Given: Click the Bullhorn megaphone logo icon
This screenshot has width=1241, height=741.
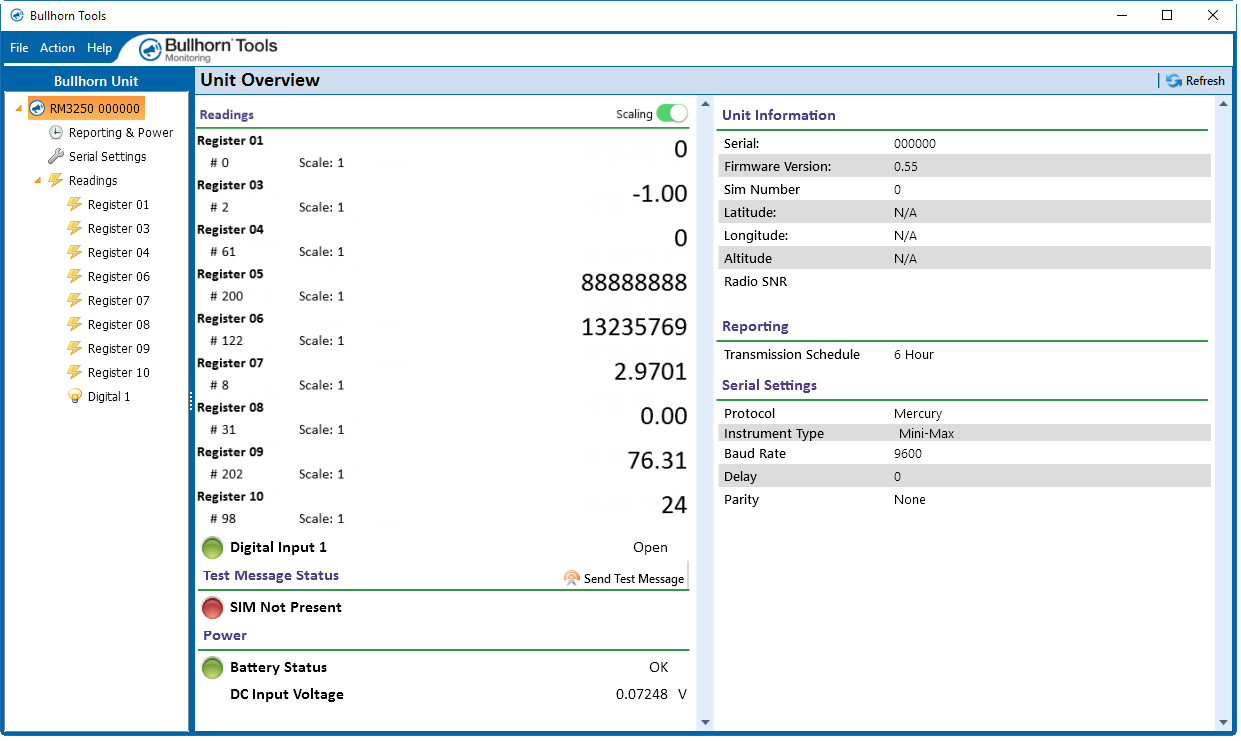Looking at the screenshot, I should [150, 49].
